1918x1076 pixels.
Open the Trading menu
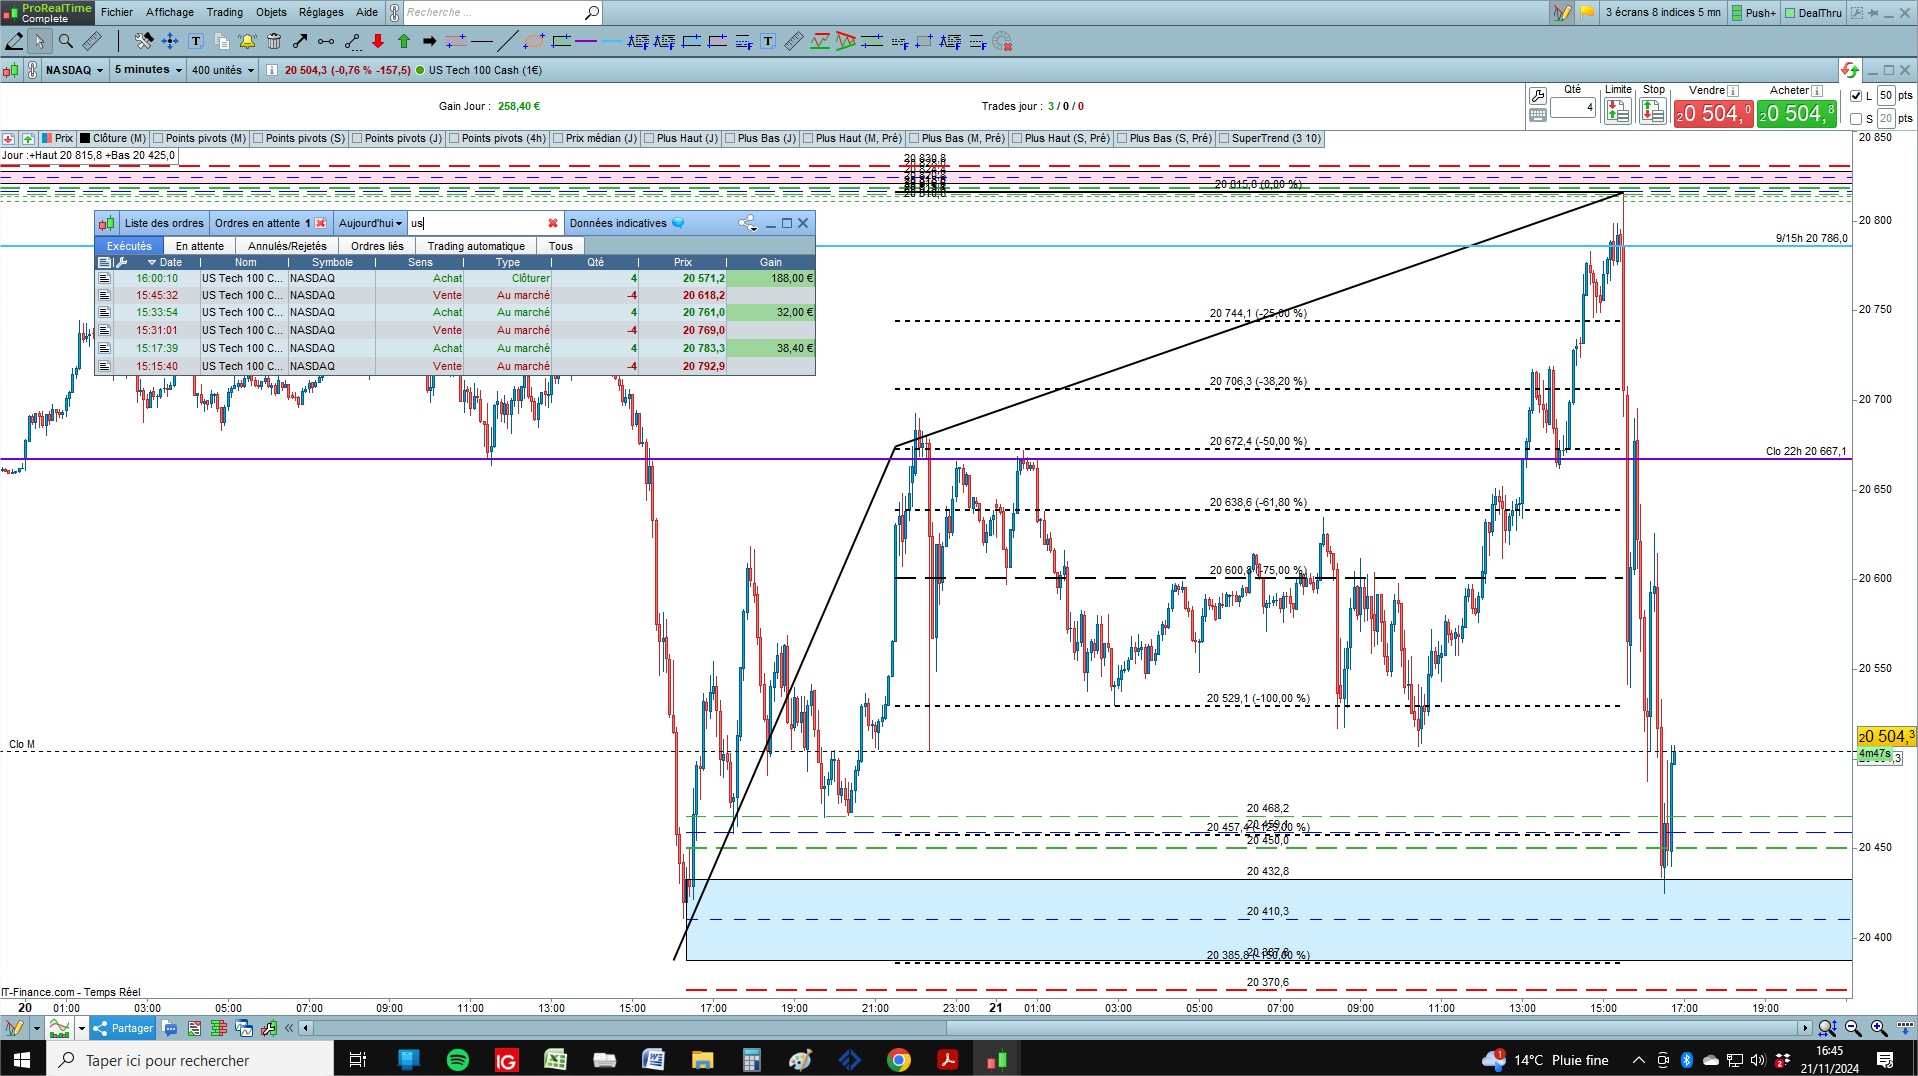click(x=225, y=12)
